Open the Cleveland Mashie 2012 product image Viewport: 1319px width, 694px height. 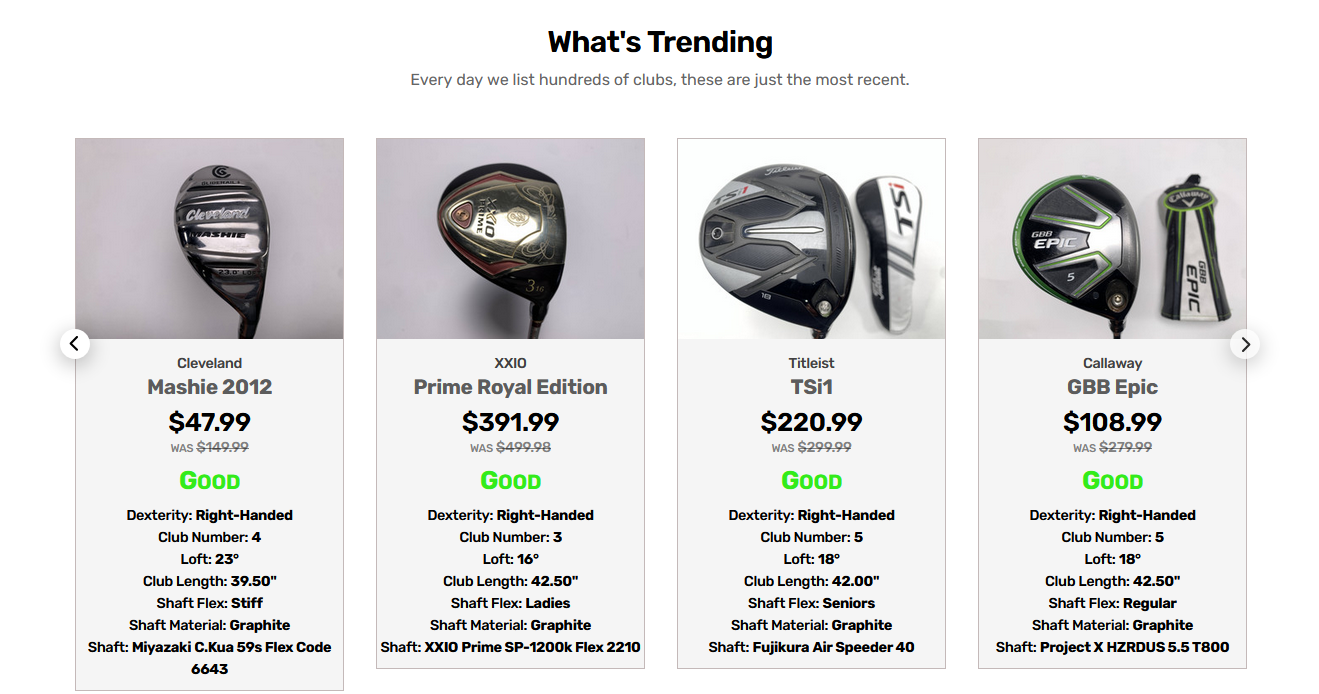(x=209, y=237)
